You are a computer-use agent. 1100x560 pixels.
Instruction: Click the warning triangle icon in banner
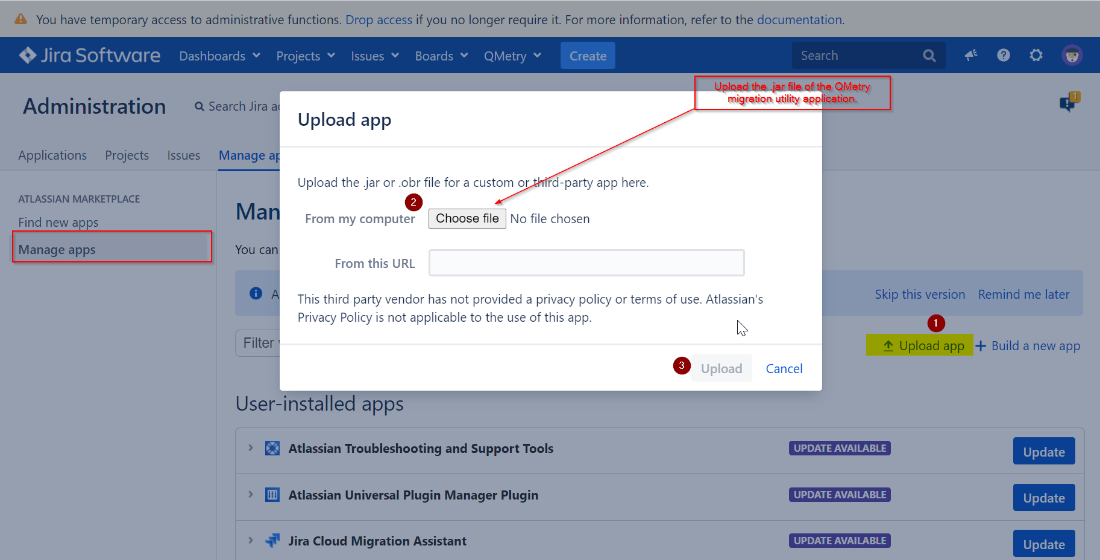pyautogui.click(x=21, y=19)
